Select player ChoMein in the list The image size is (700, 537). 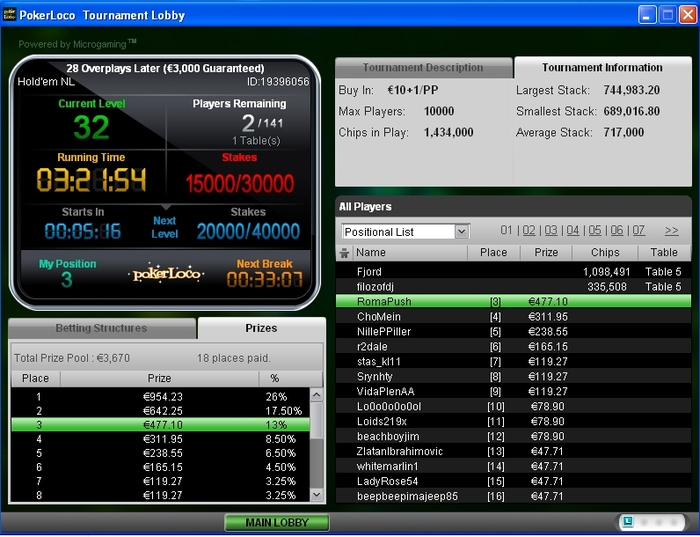pos(513,316)
